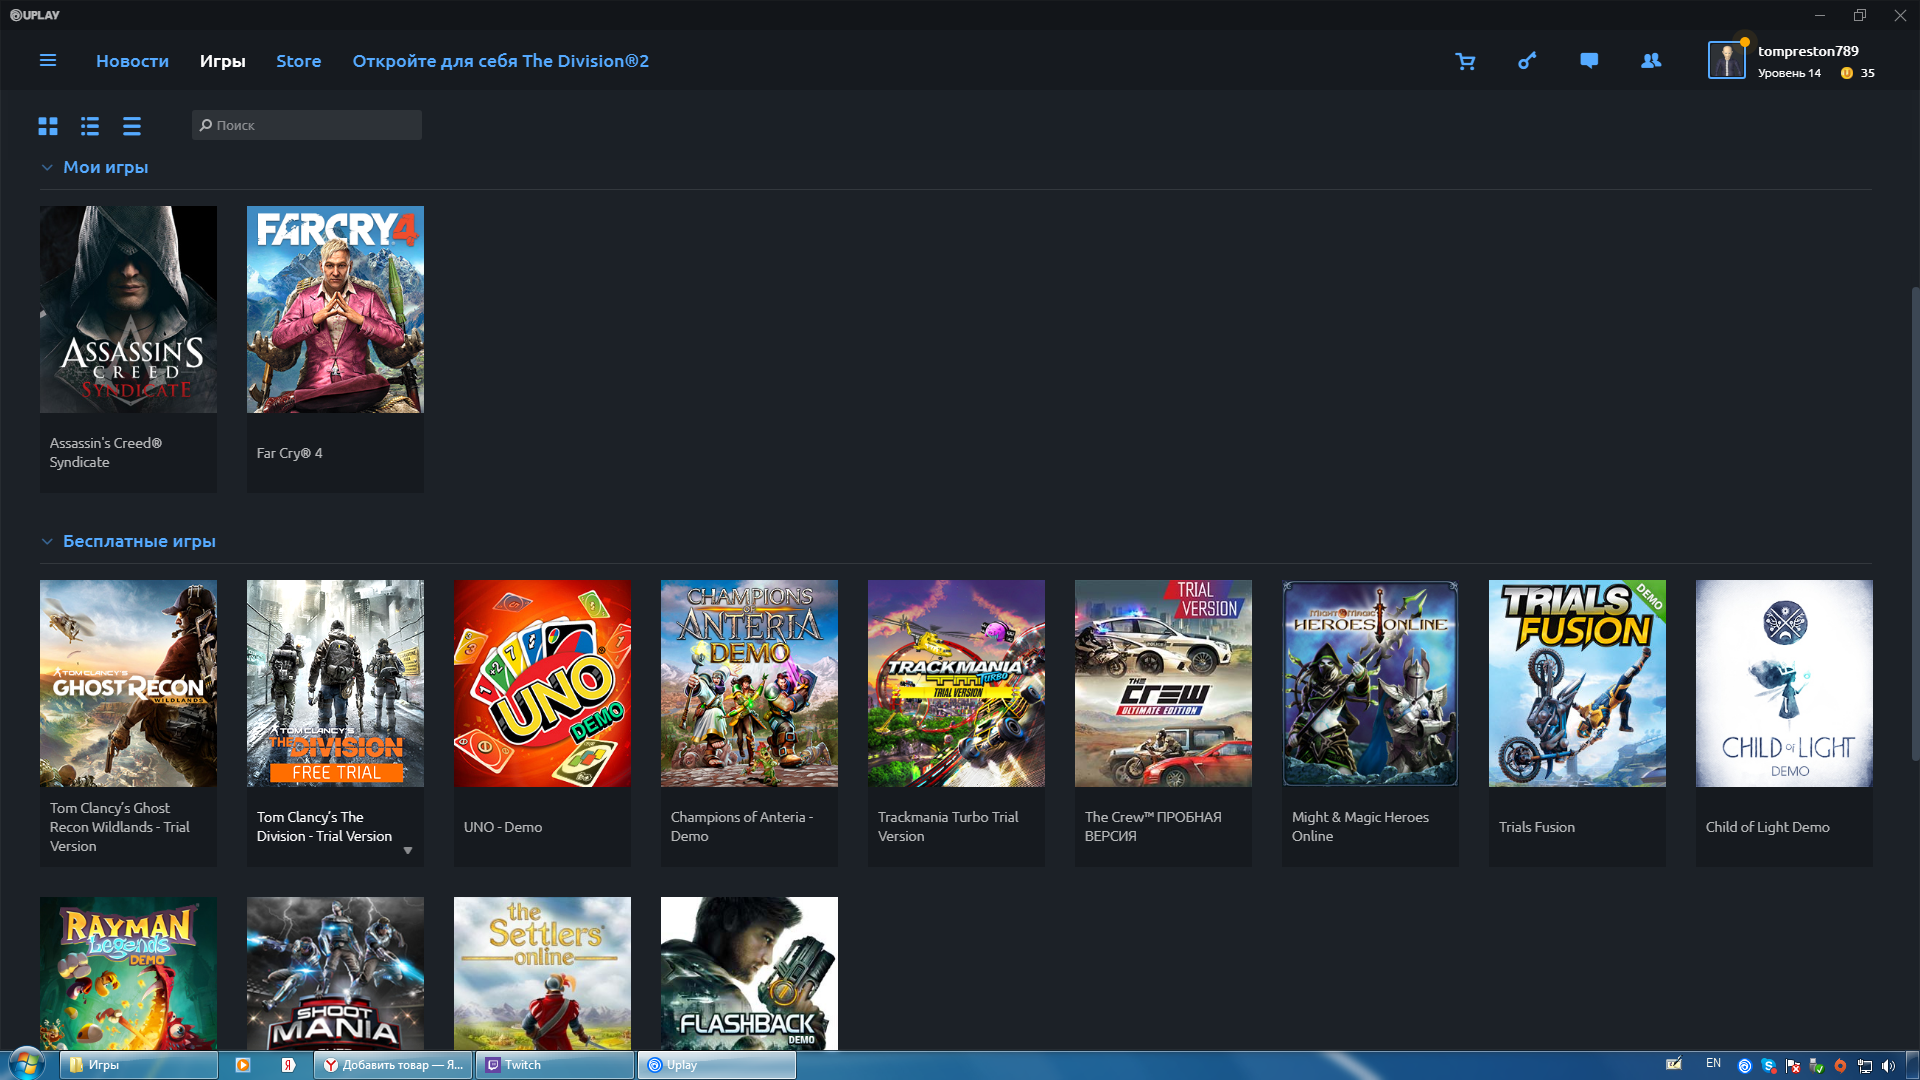
Task: Click the key activation icon
Action: click(1527, 61)
